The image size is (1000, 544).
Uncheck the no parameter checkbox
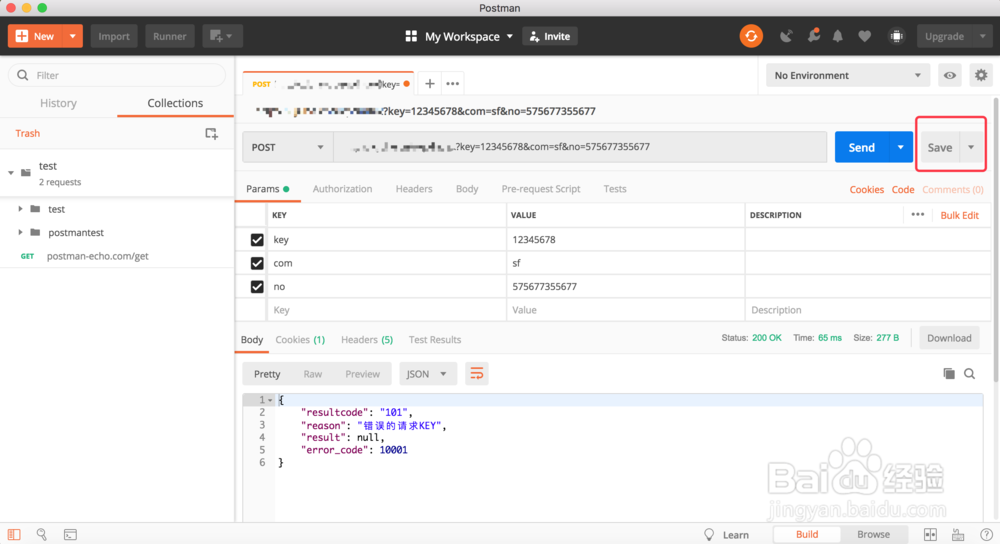pyautogui.click(x=257, y=286)
